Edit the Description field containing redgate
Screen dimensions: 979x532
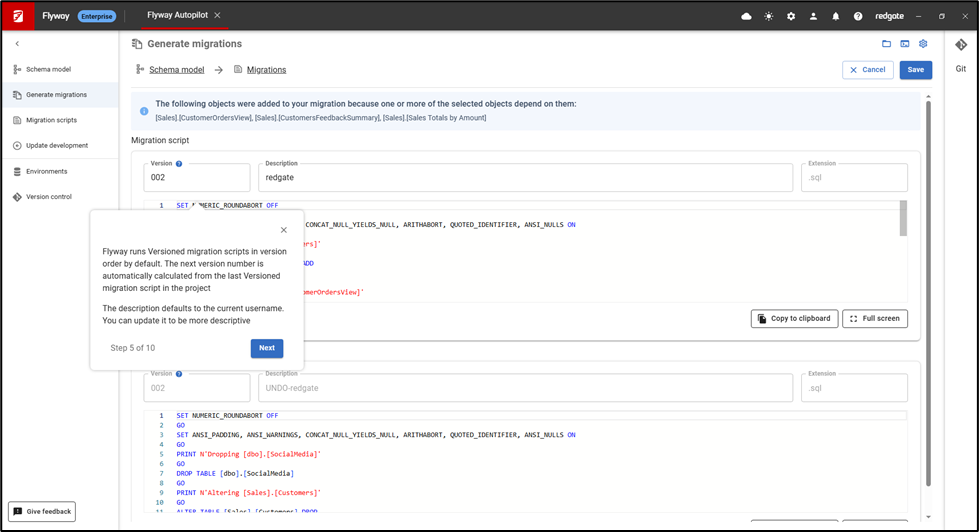(x=526, y=177)
